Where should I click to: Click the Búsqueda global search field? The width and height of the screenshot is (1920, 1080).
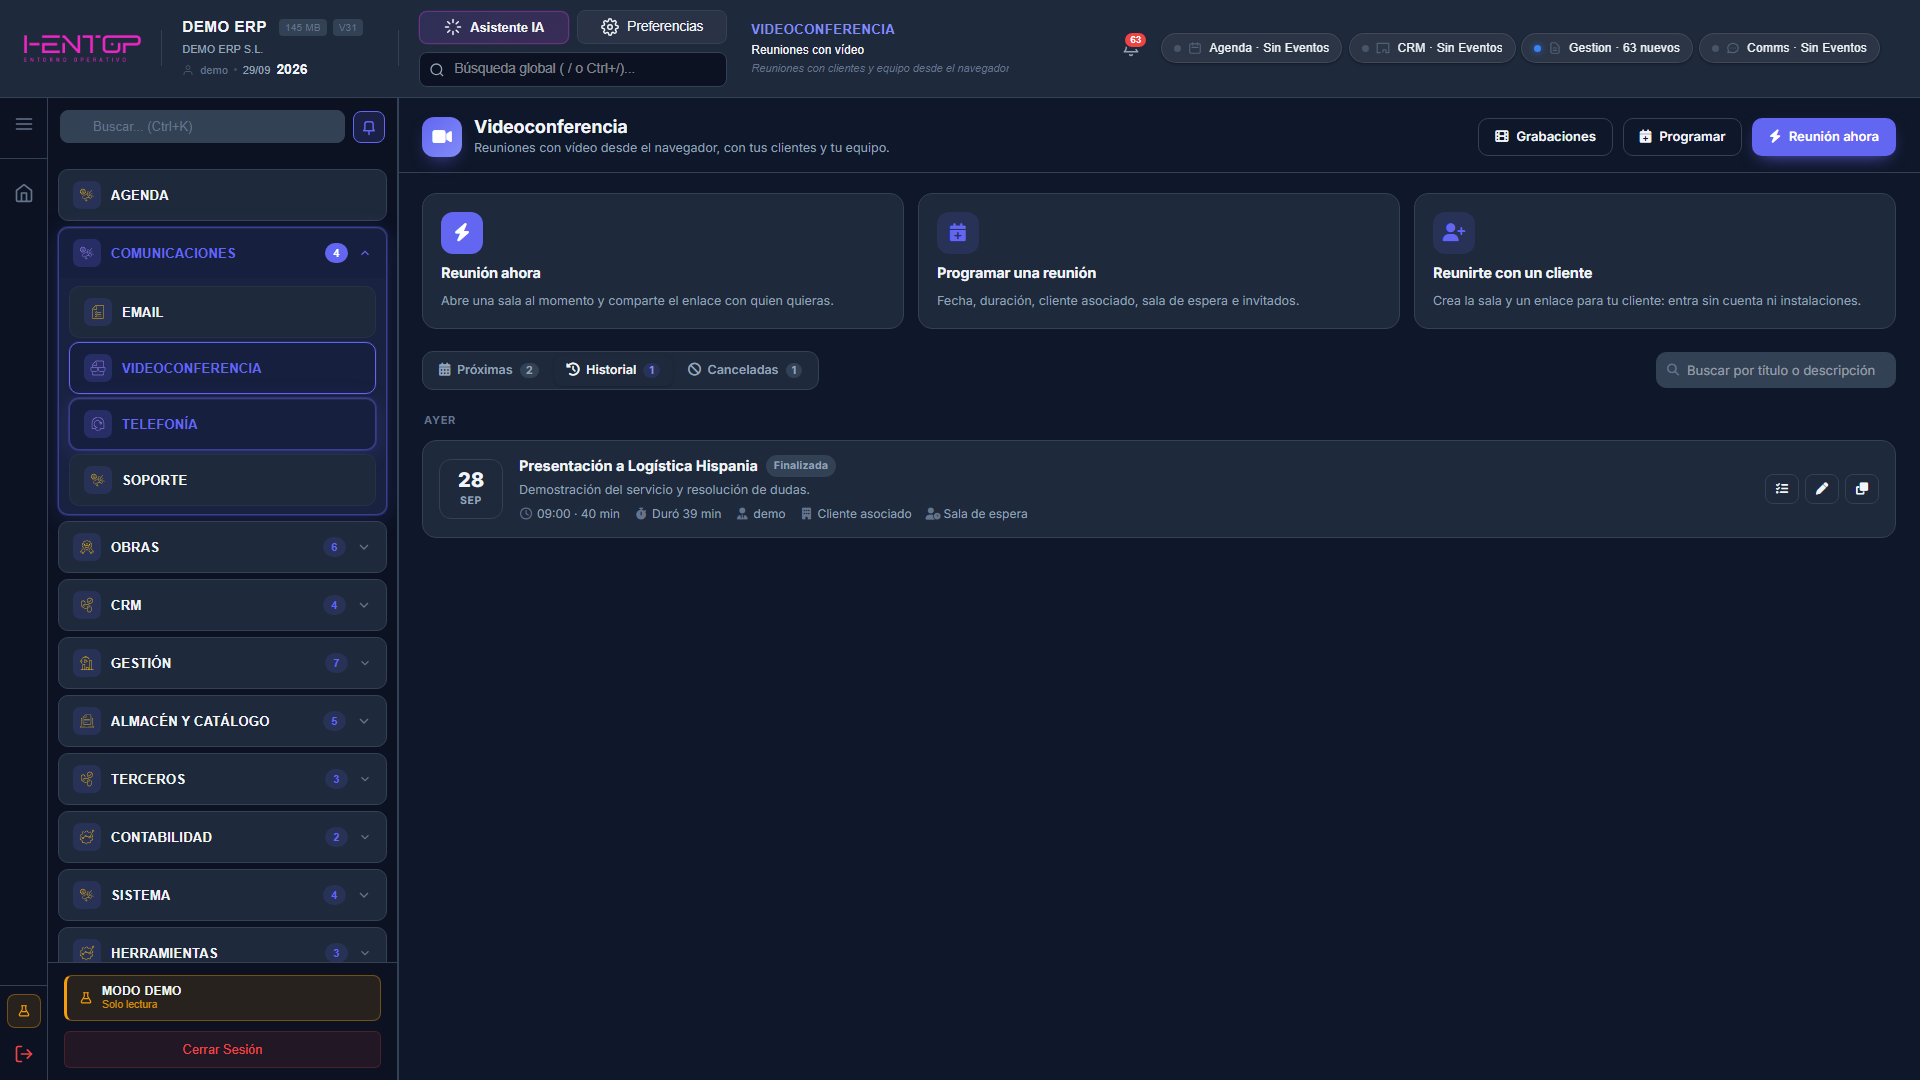coord(573,69)
